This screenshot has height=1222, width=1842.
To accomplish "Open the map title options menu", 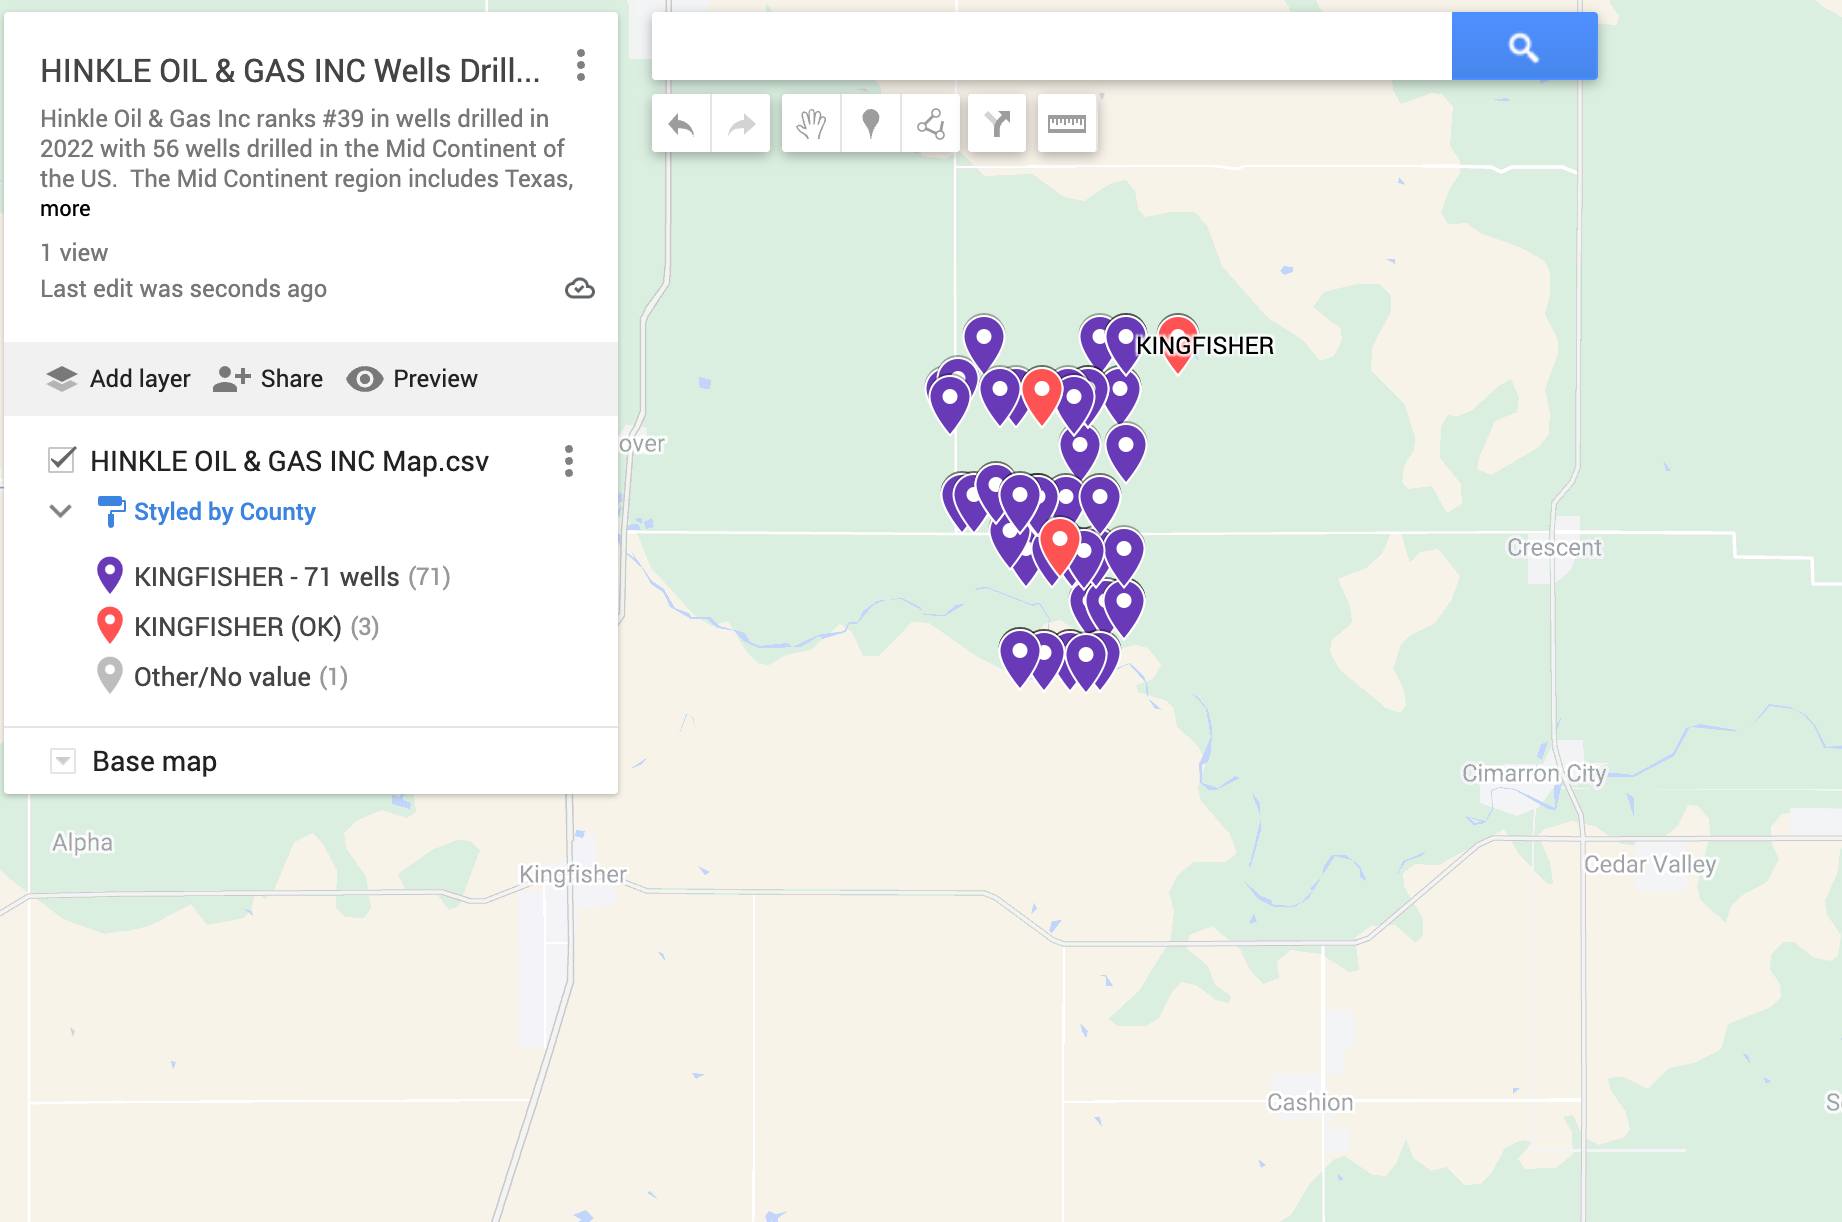I will (x=580, y=66).
